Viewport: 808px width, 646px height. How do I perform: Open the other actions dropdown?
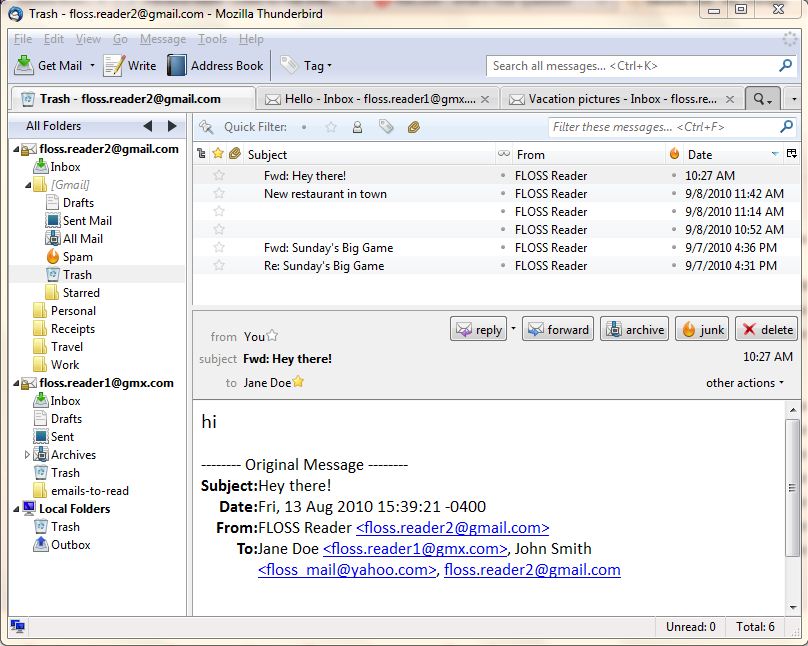[745, 383]
